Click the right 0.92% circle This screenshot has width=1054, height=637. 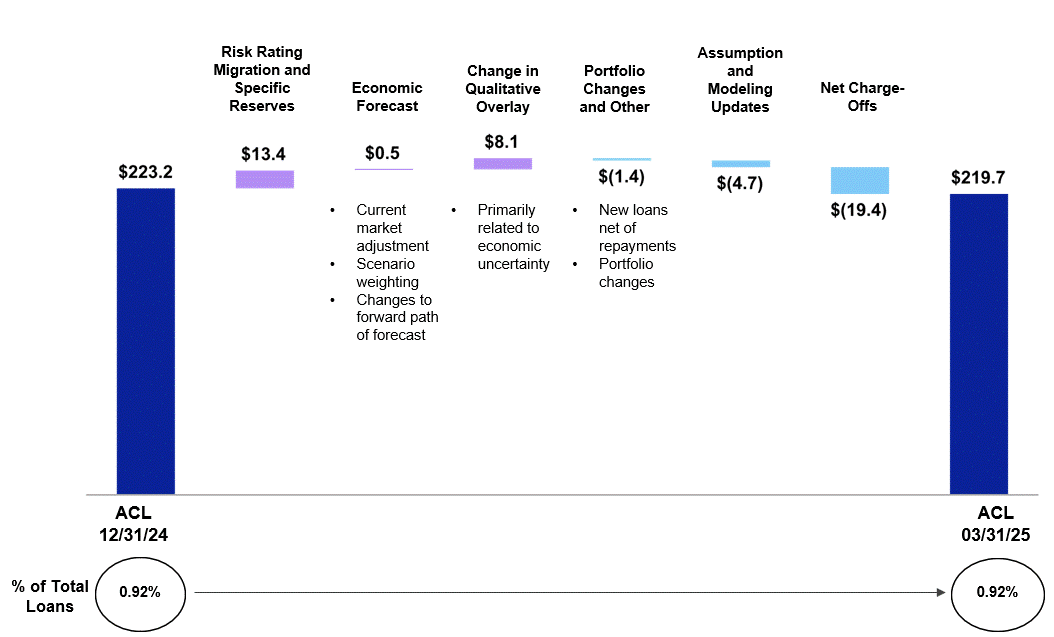(x=998, y=592)
